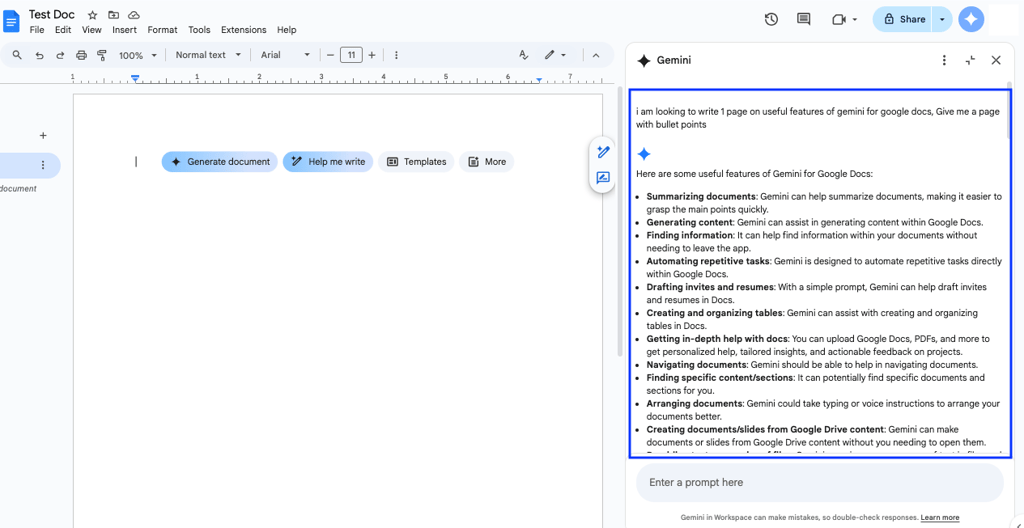This screenshot has height=528, width=1024.
Task: Click the search magnifier in toolbar
Action: click(x=18, y=55)
